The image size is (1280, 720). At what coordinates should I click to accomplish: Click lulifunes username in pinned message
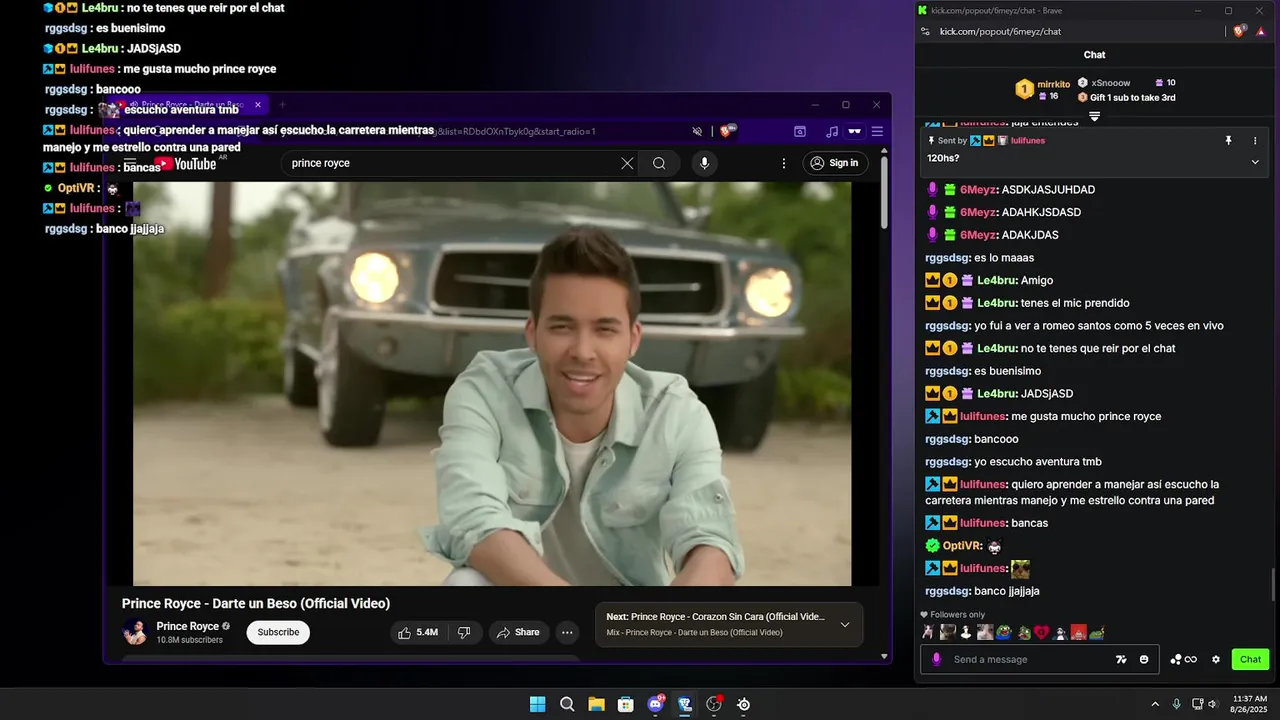(1028, 141)
